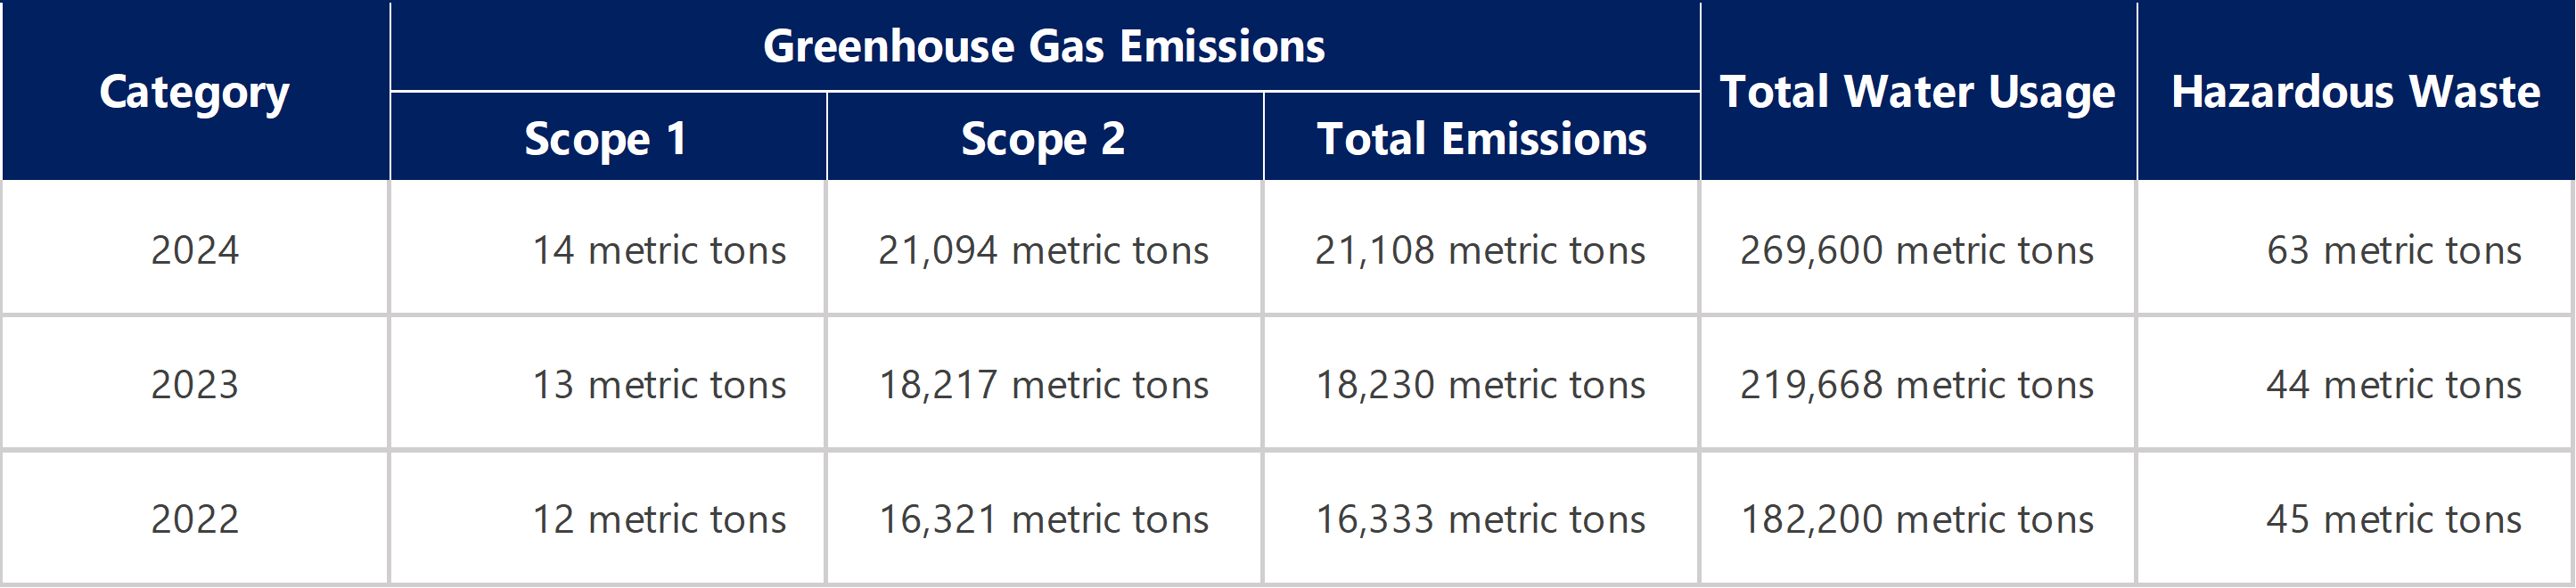
Task: Click the Scope 1 subheader
Action: click(606, 138)
